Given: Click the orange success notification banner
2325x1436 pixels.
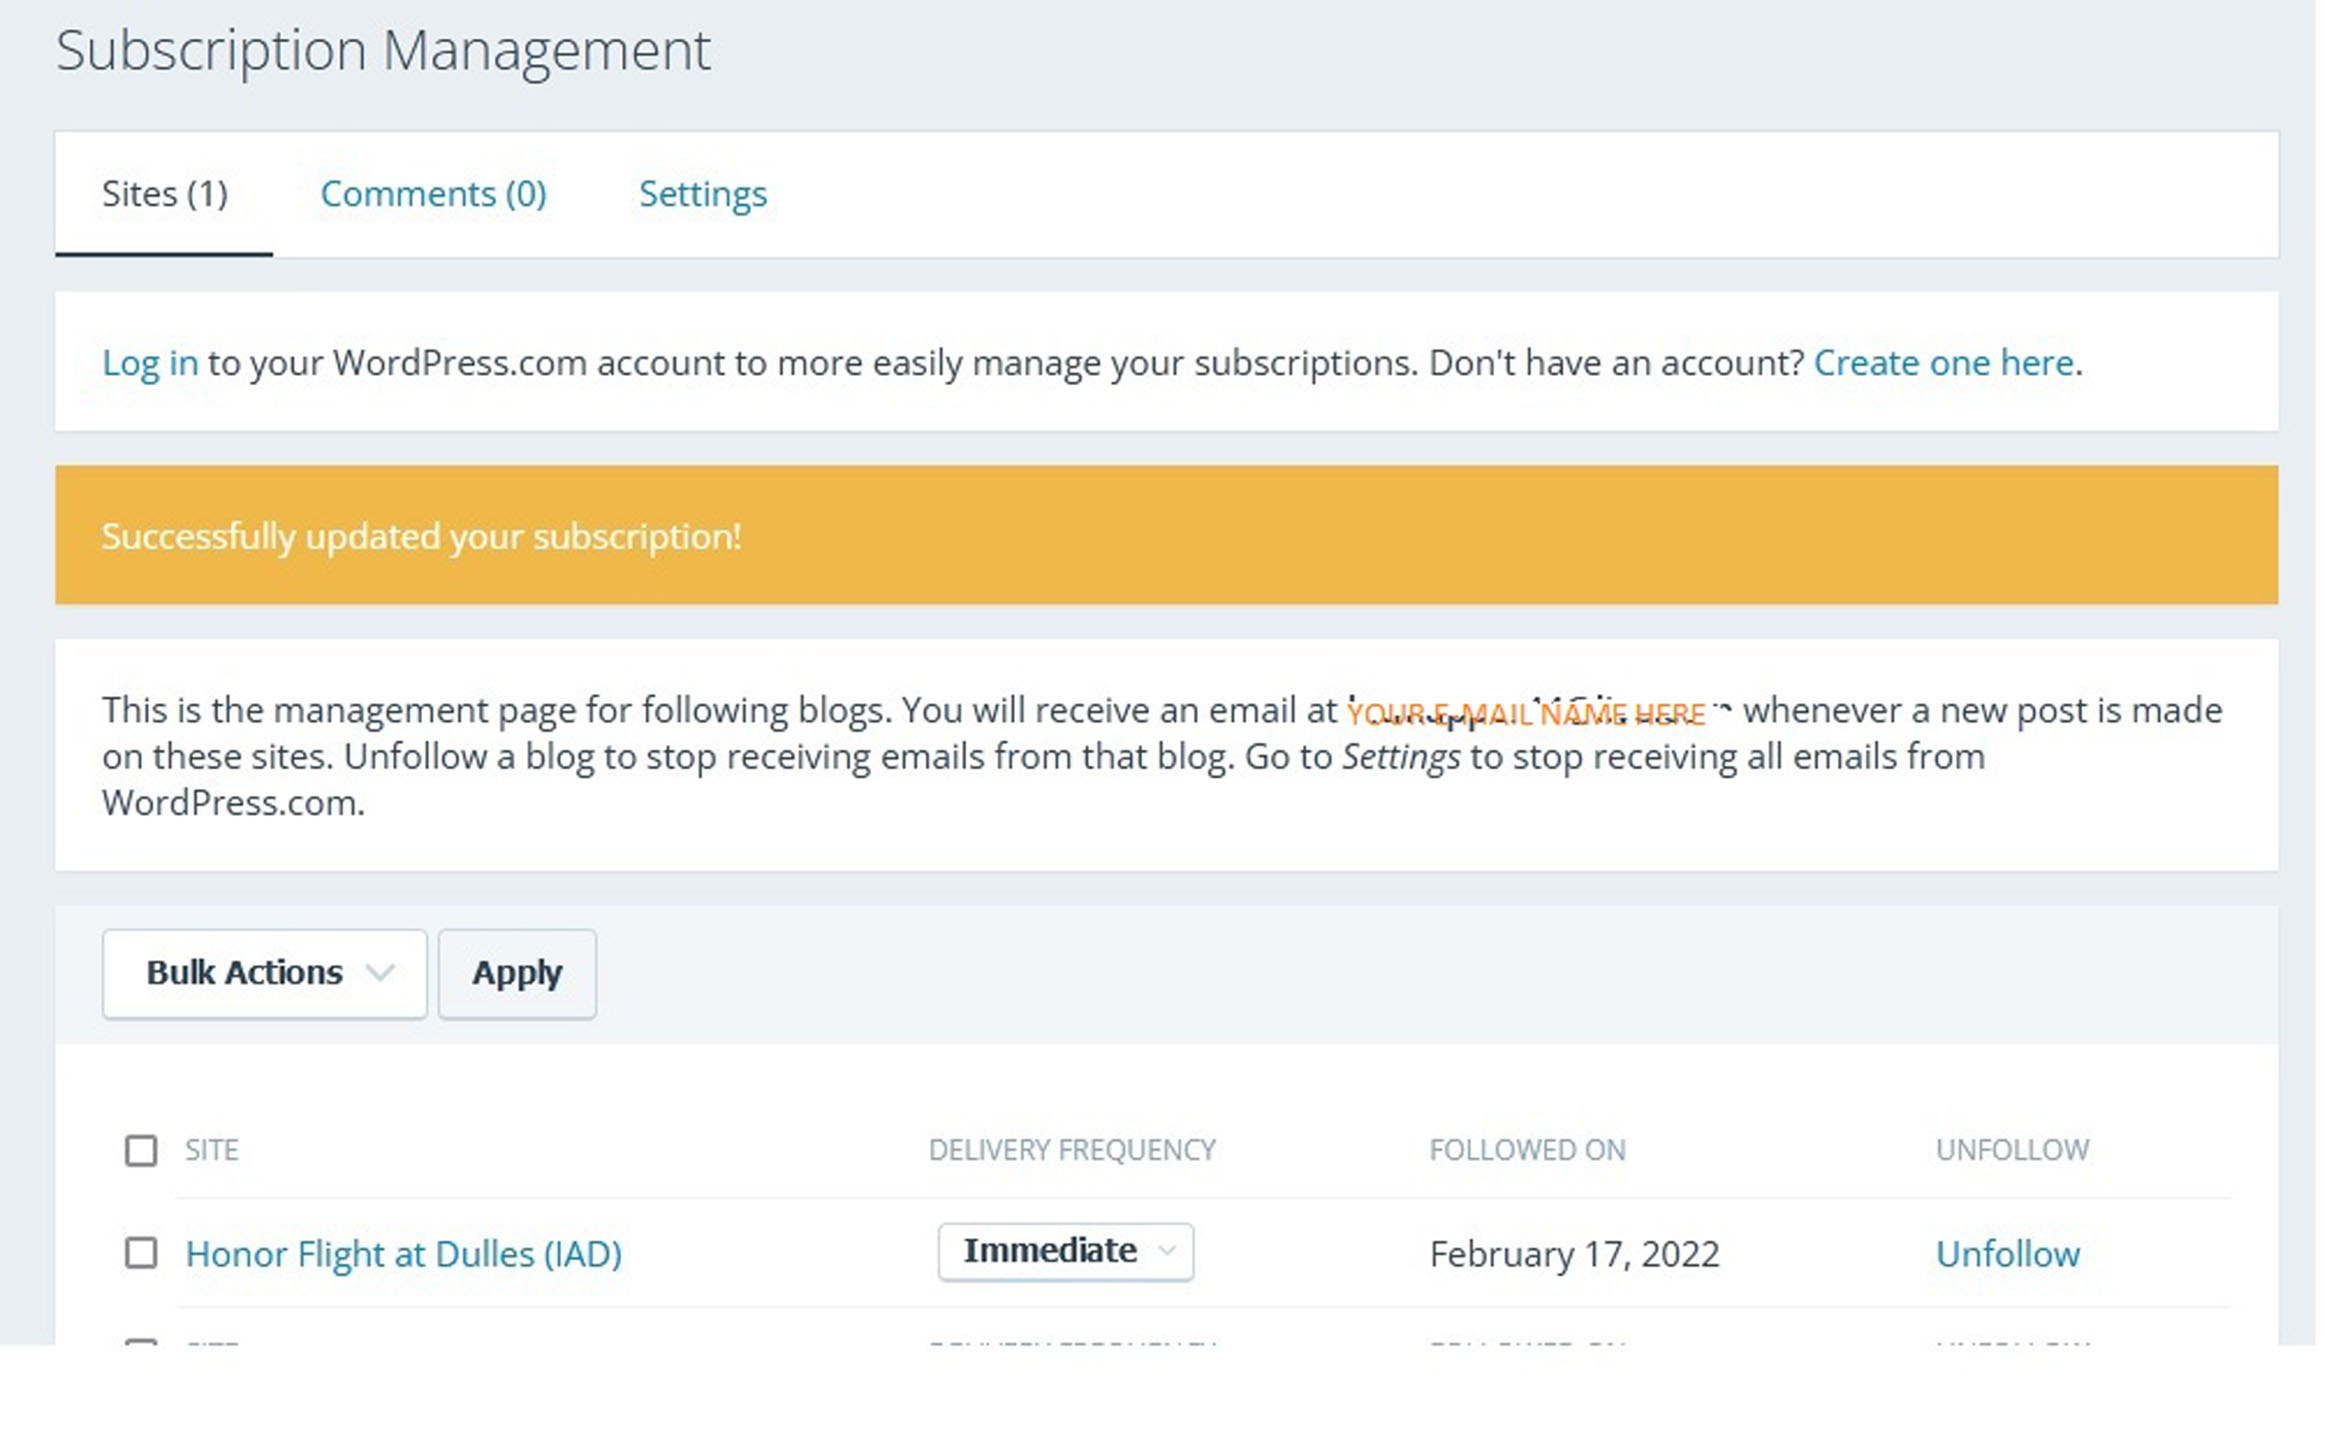Looking at the screenshot, I should (1166, 535).
